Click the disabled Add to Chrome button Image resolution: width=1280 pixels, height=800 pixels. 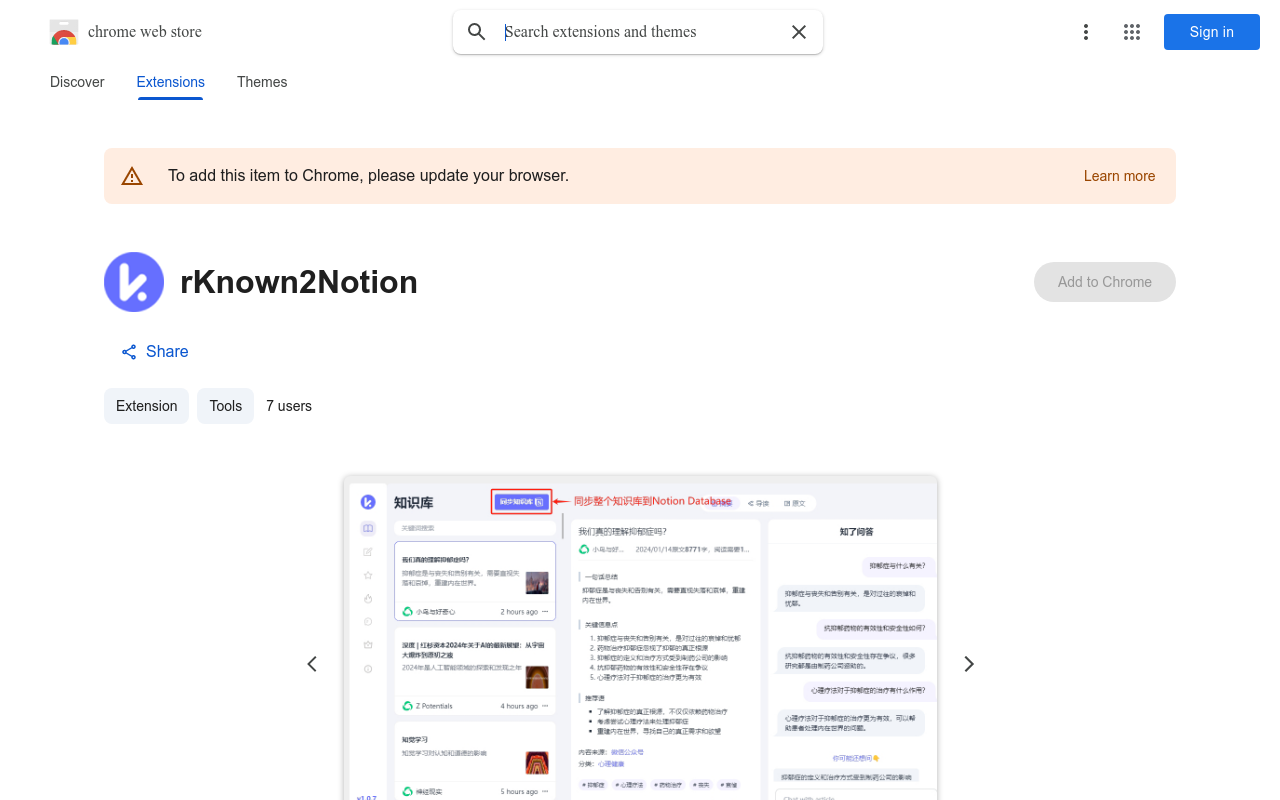click(1105, 282)
